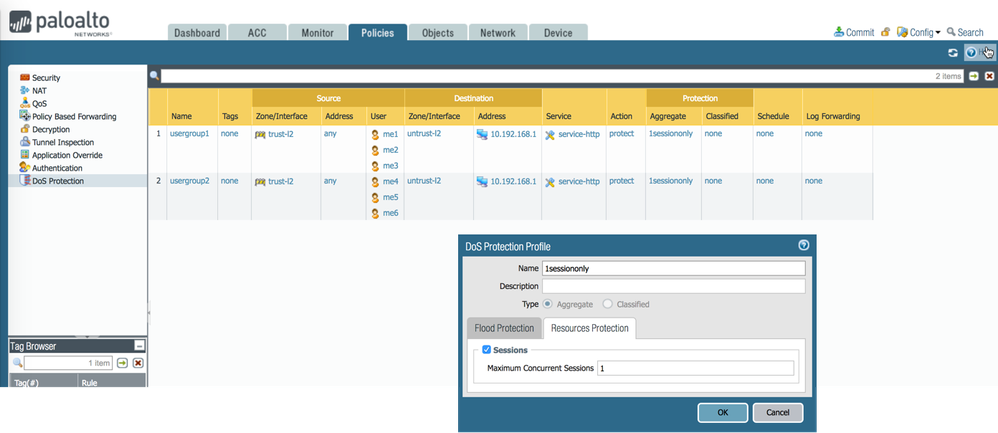The height and width of the screenshot is (433, 998).
Task: Open the usergroup1 rule link
Action: [x=190, y=134]
